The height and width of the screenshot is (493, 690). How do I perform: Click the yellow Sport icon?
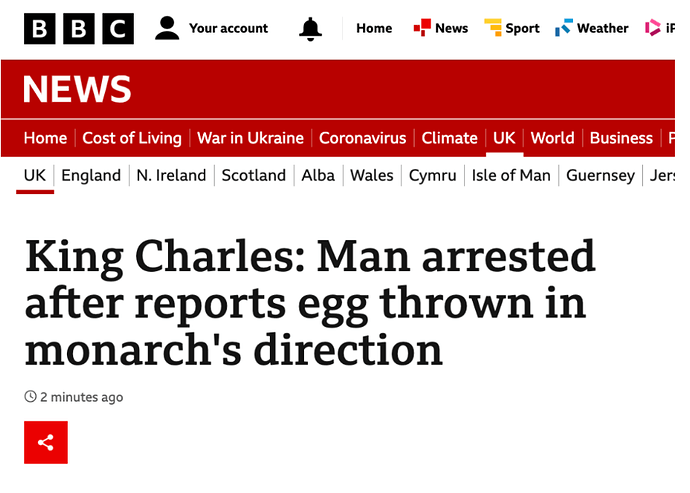tap(493, 27)
